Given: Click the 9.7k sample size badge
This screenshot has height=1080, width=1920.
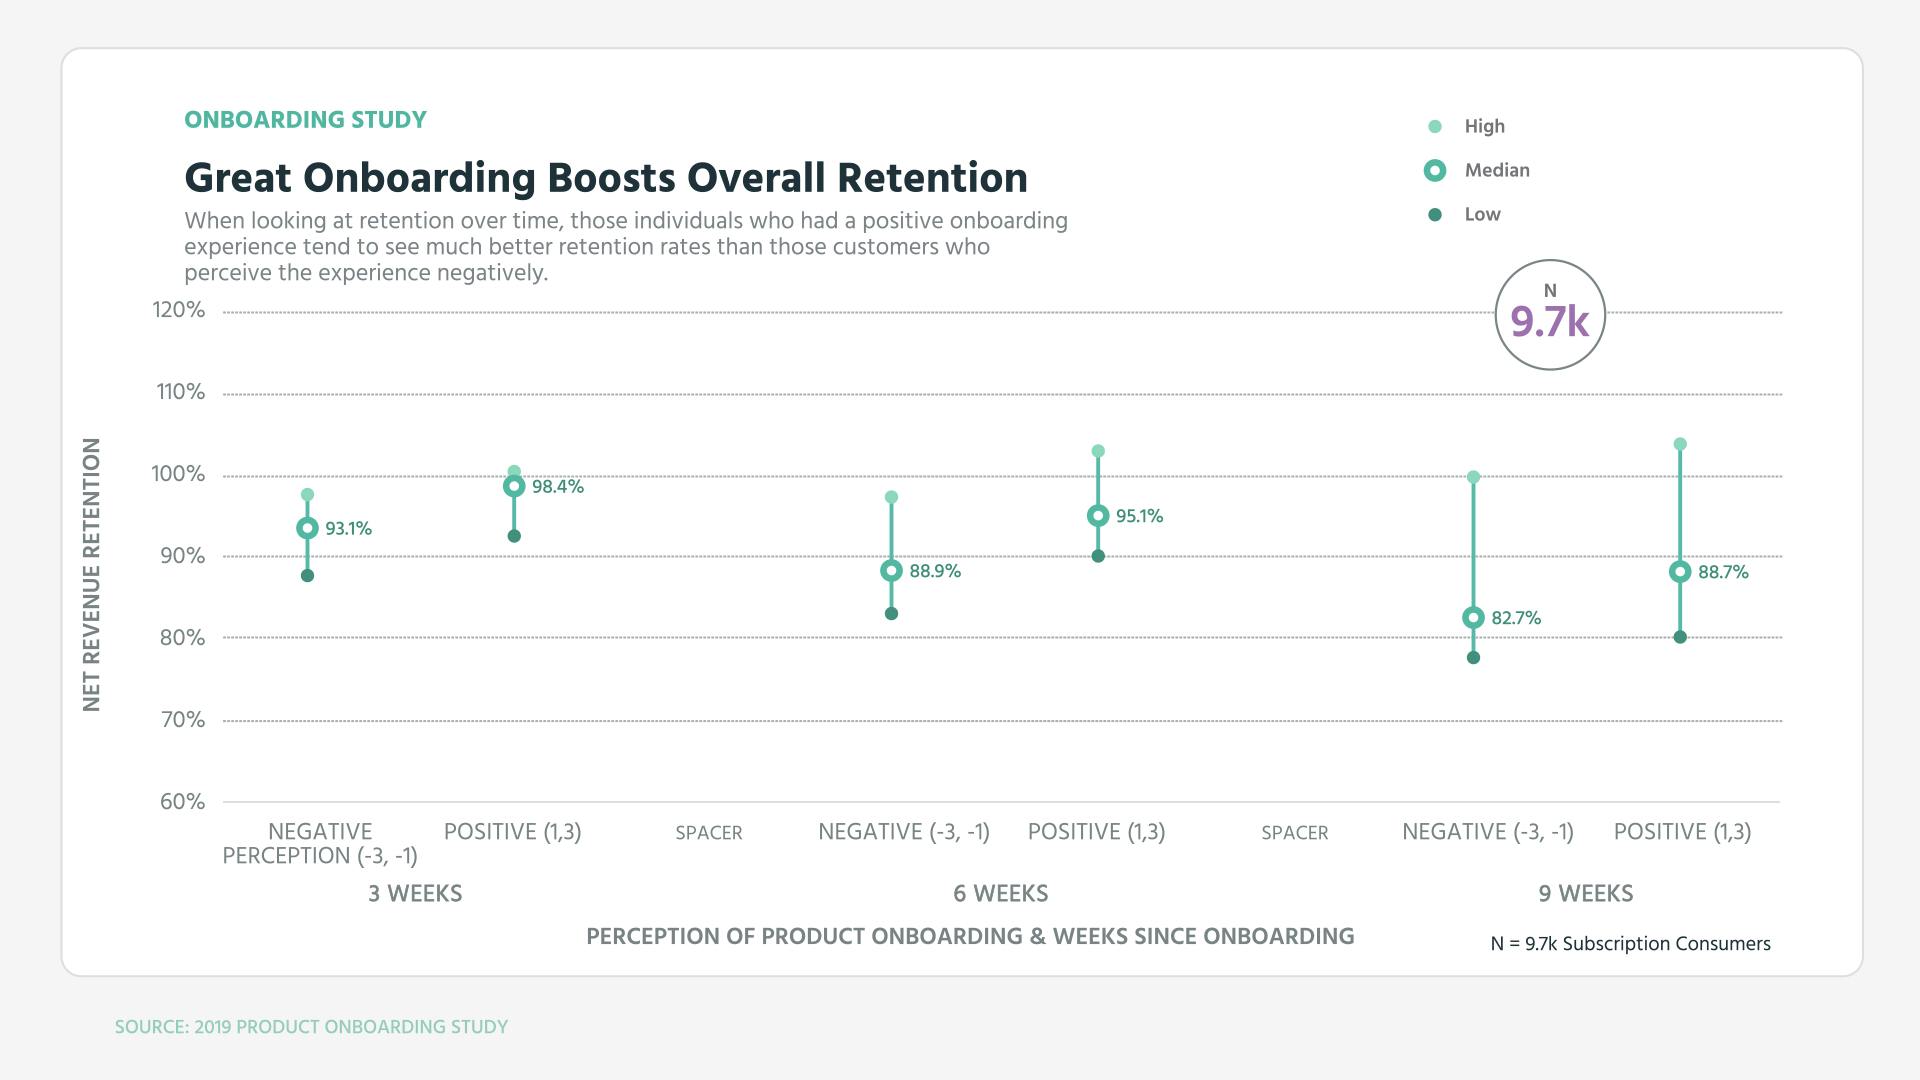Looking at the screenshot, I should tap(1551, 313).
